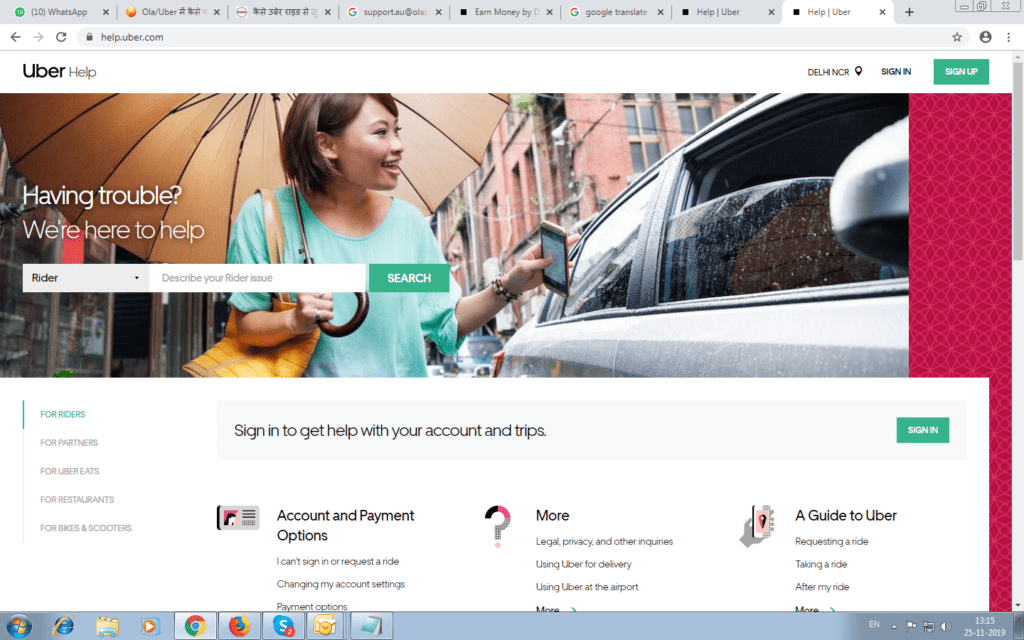Click the DELHI NCR location text
1024x640 pixels.
[x=828, y=72]
